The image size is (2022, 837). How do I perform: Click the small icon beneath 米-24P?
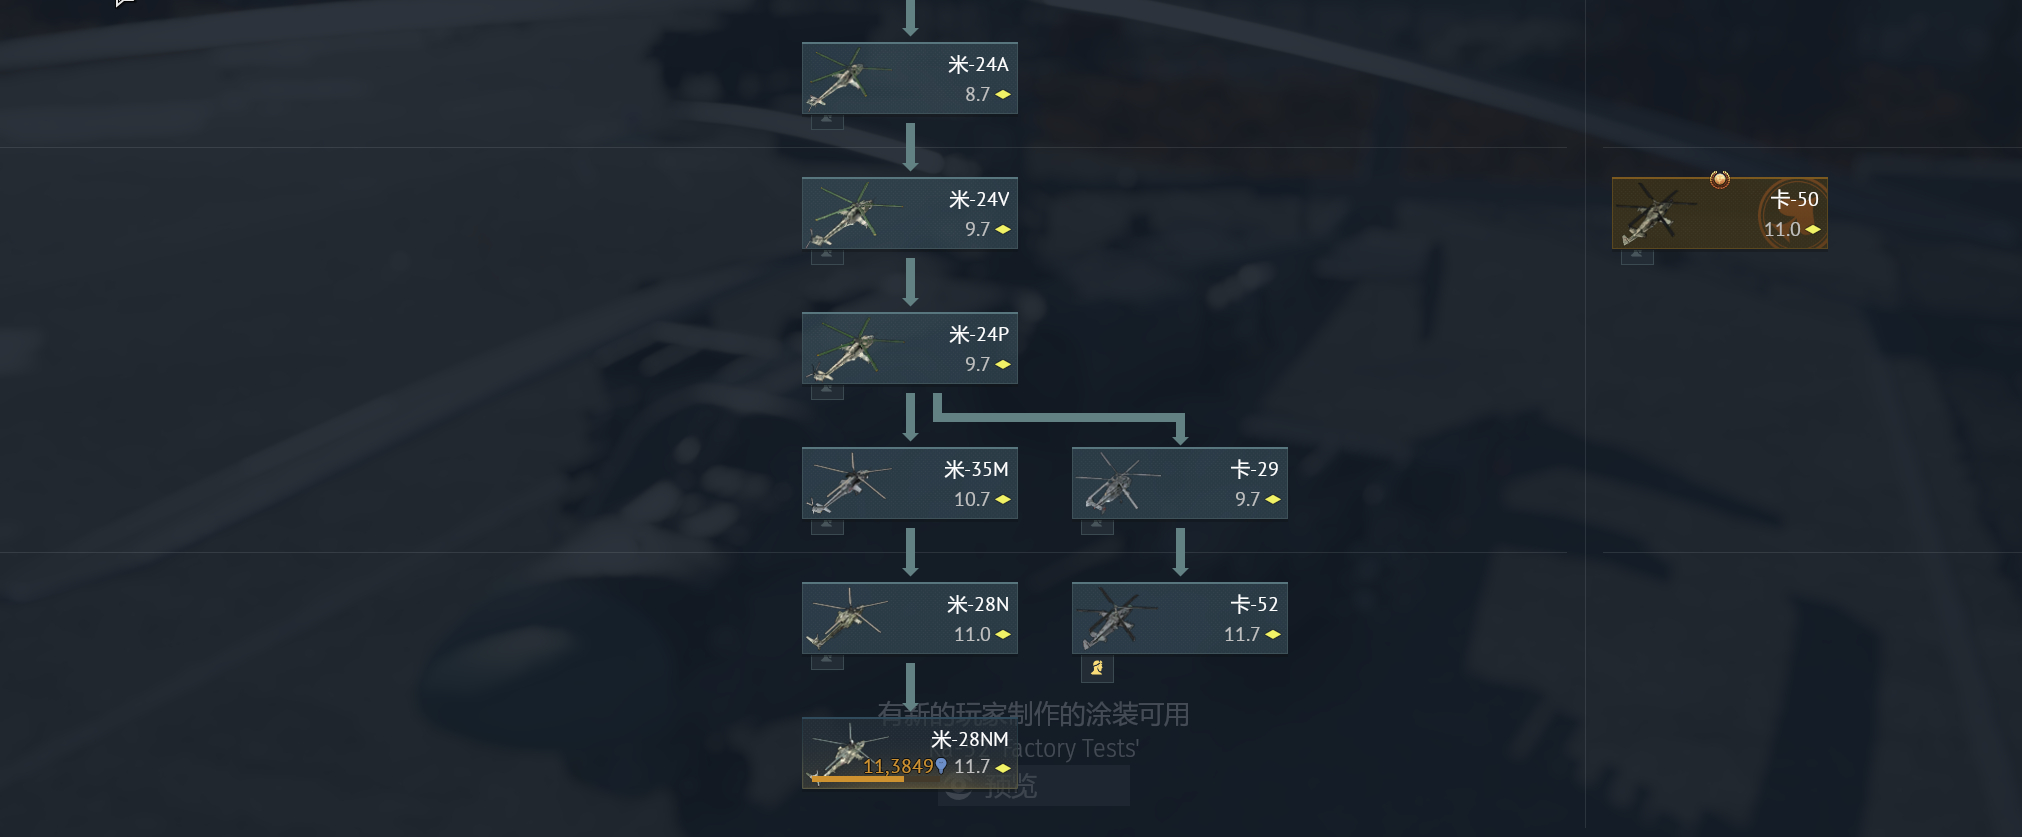click(x=827, y=391)
